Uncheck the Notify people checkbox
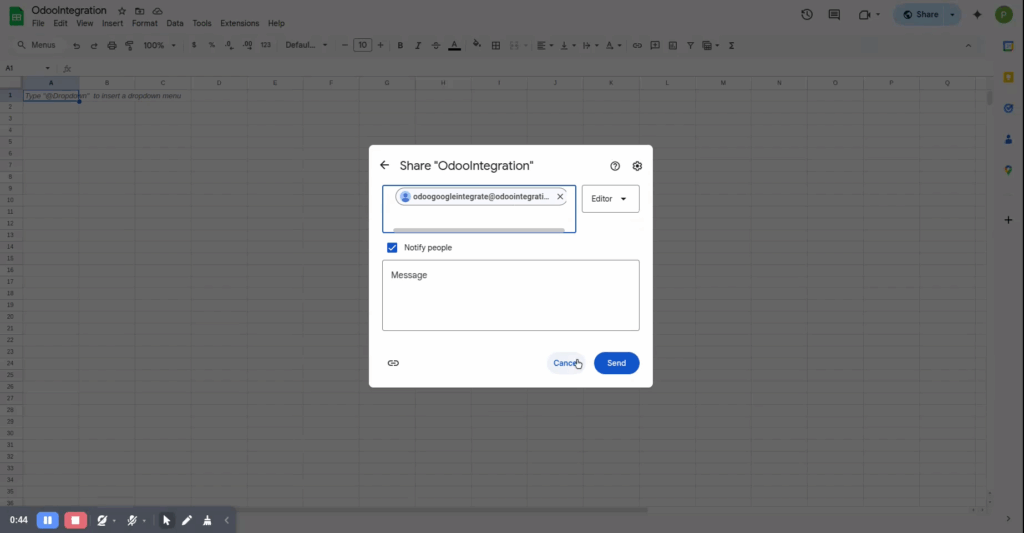 (392, 248)
